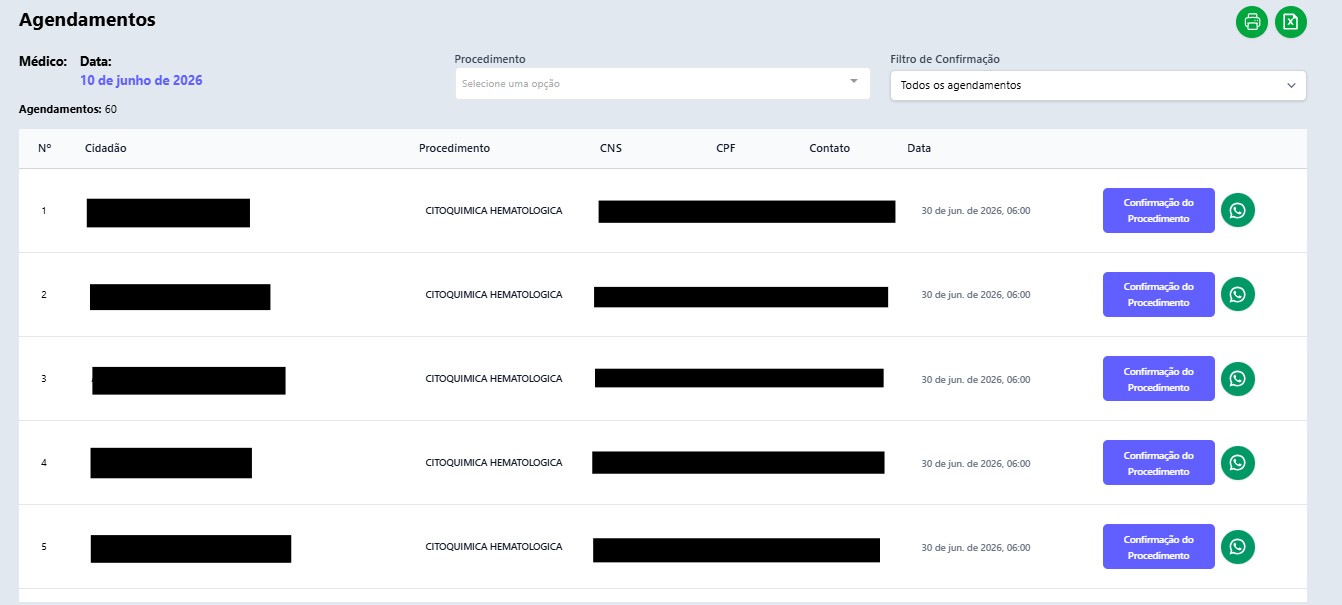Open WhatsApp for appointment number 1

click(x=1238, y=210)
